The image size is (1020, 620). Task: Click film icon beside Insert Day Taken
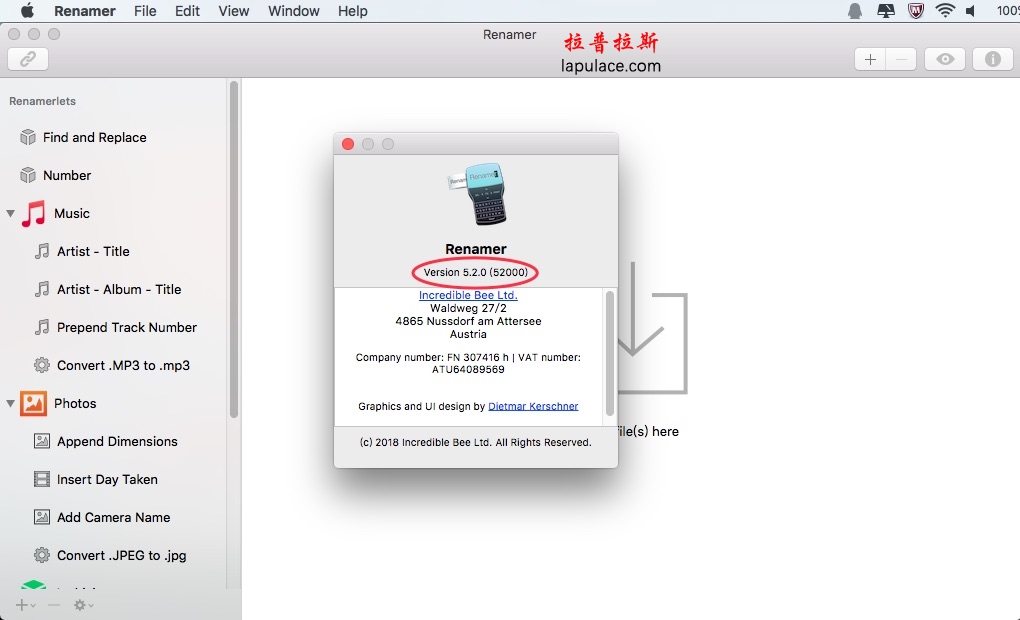click(x=42, y=479)
